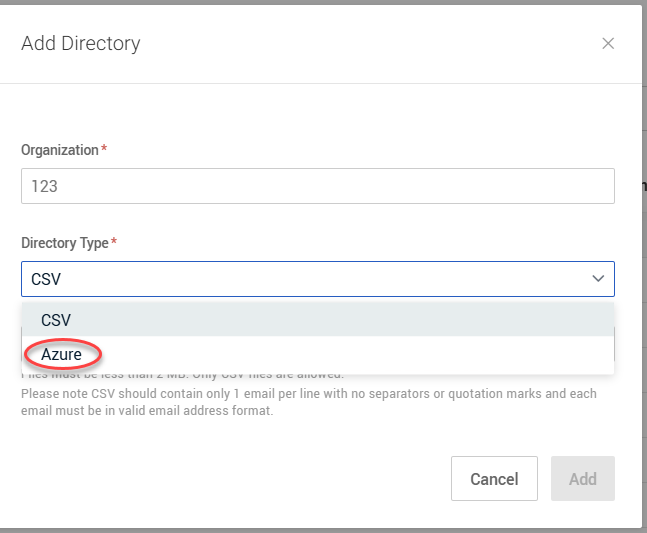Image resolution: width=647 pixels, height=533 pixels.
Task: Click the red asterisk beside Organization
Action: point(104,150)
